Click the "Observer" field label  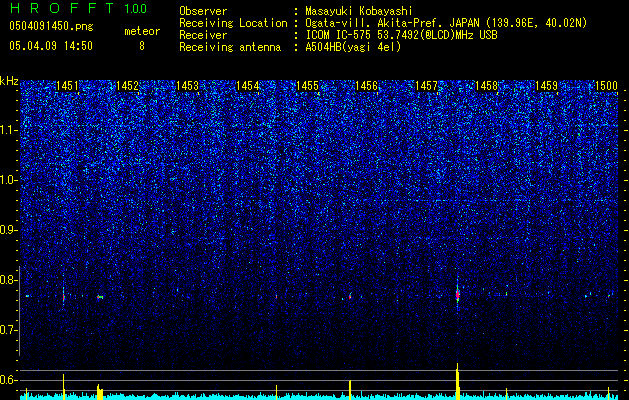coord(203,11)
